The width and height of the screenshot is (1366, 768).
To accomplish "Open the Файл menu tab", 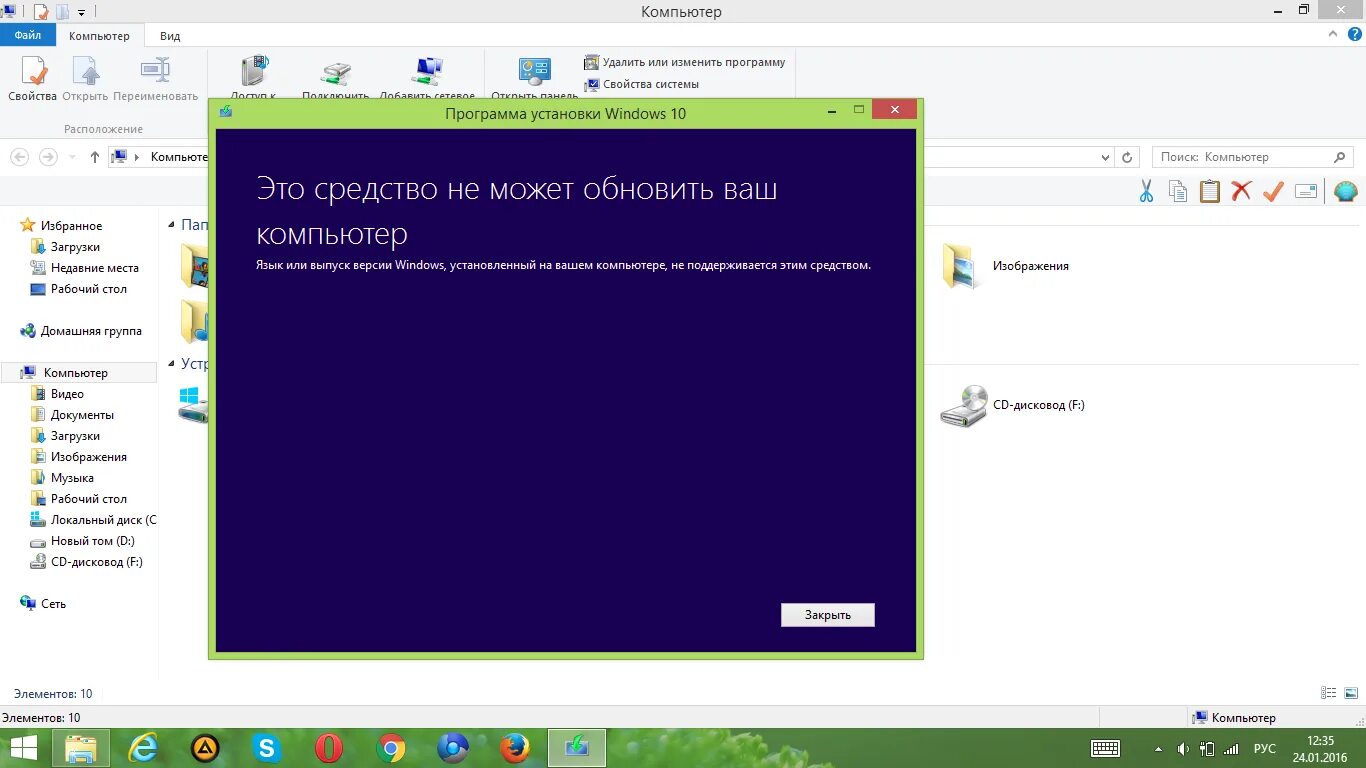I will 28,35.
